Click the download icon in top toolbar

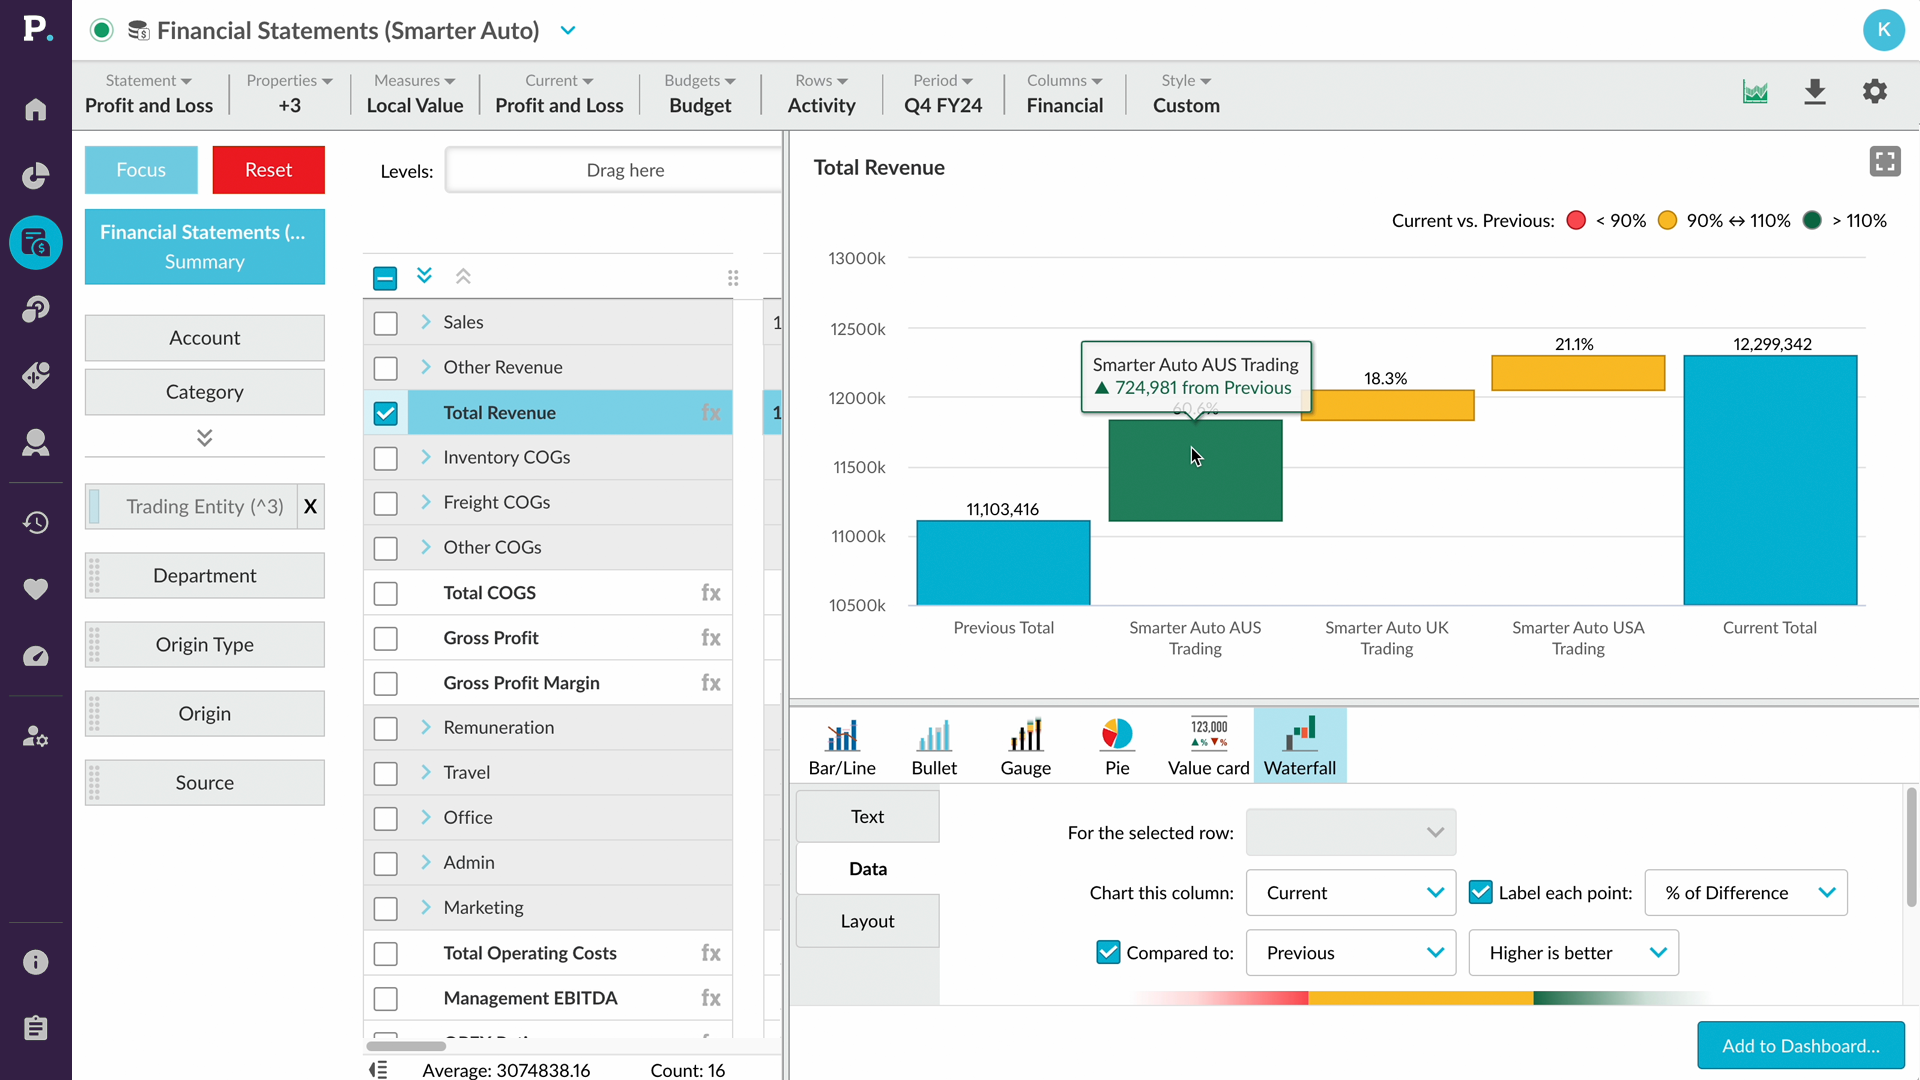pos(1815,92)
